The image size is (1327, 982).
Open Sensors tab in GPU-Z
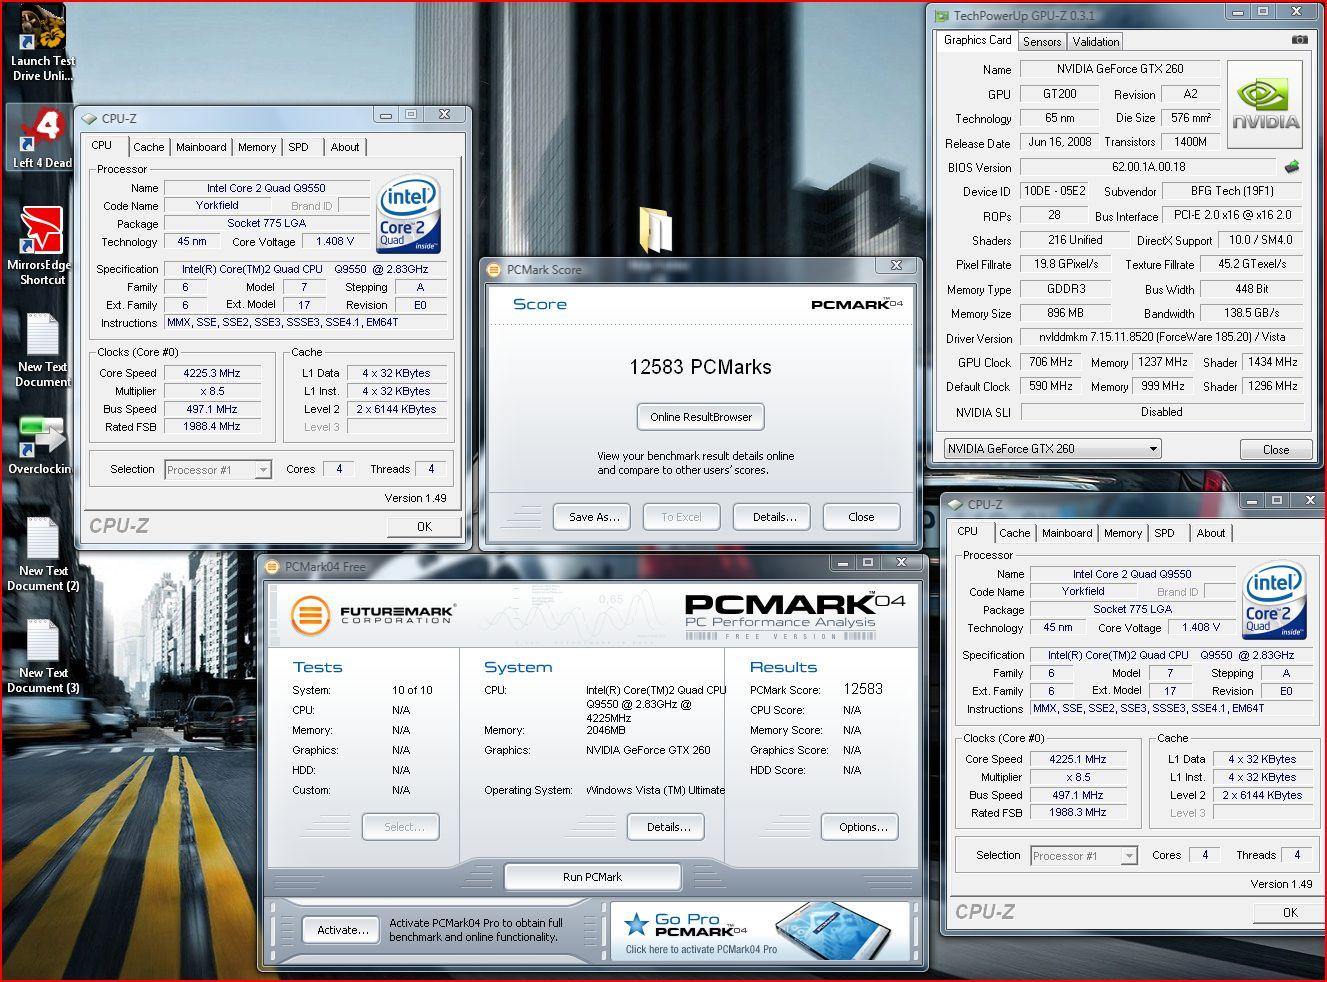tap(1042, 41)
